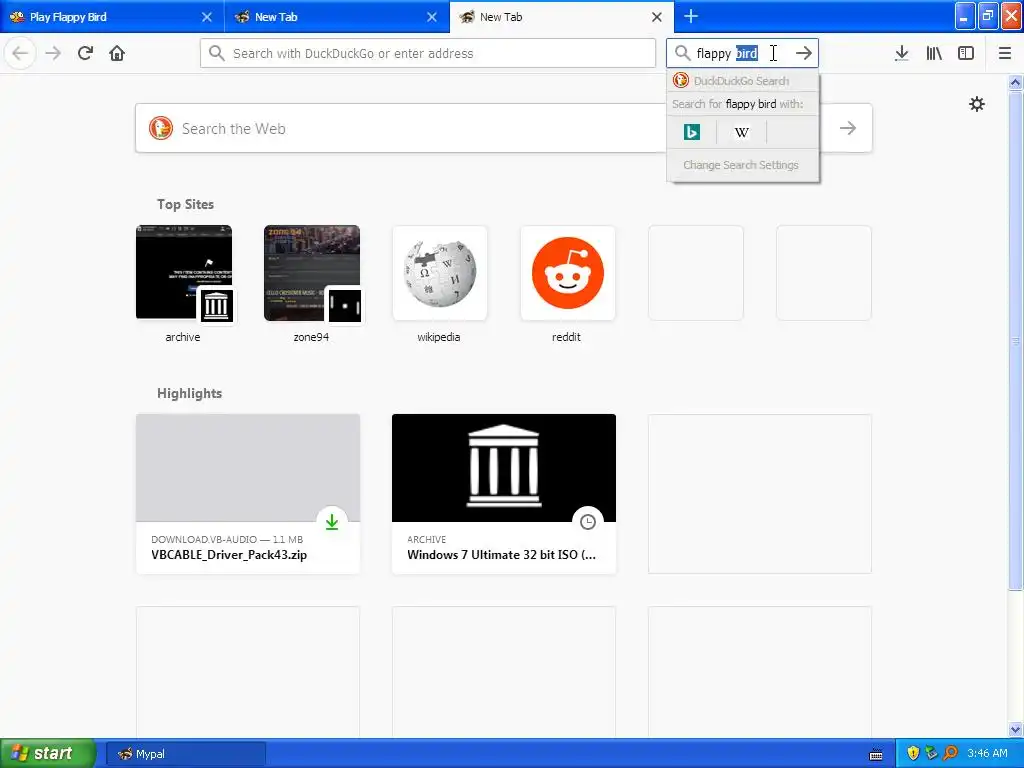Open the Downloads toolbar arrow icon
Viewport: 1024px width, 768px height.
[x=901, y=53]
